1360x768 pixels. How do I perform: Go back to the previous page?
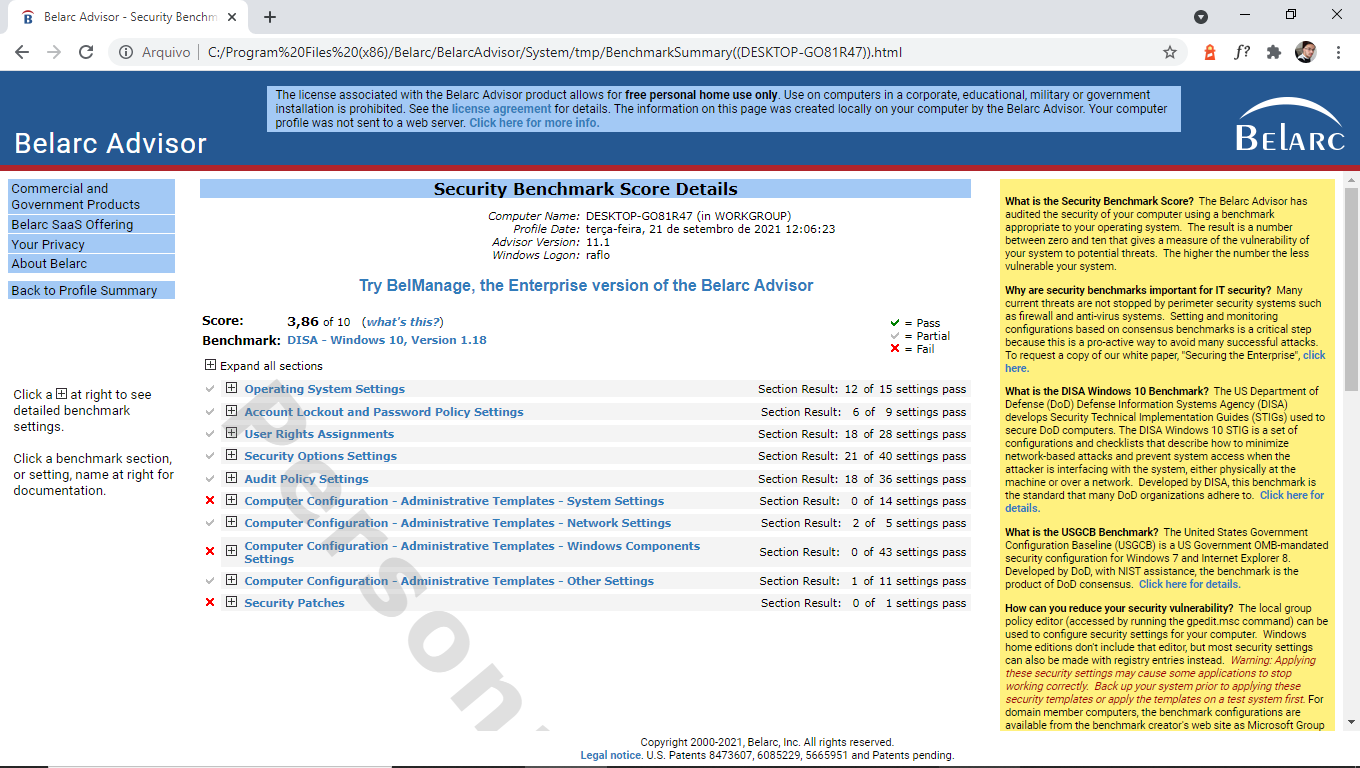pyautogui.click(x=22, y=52)
